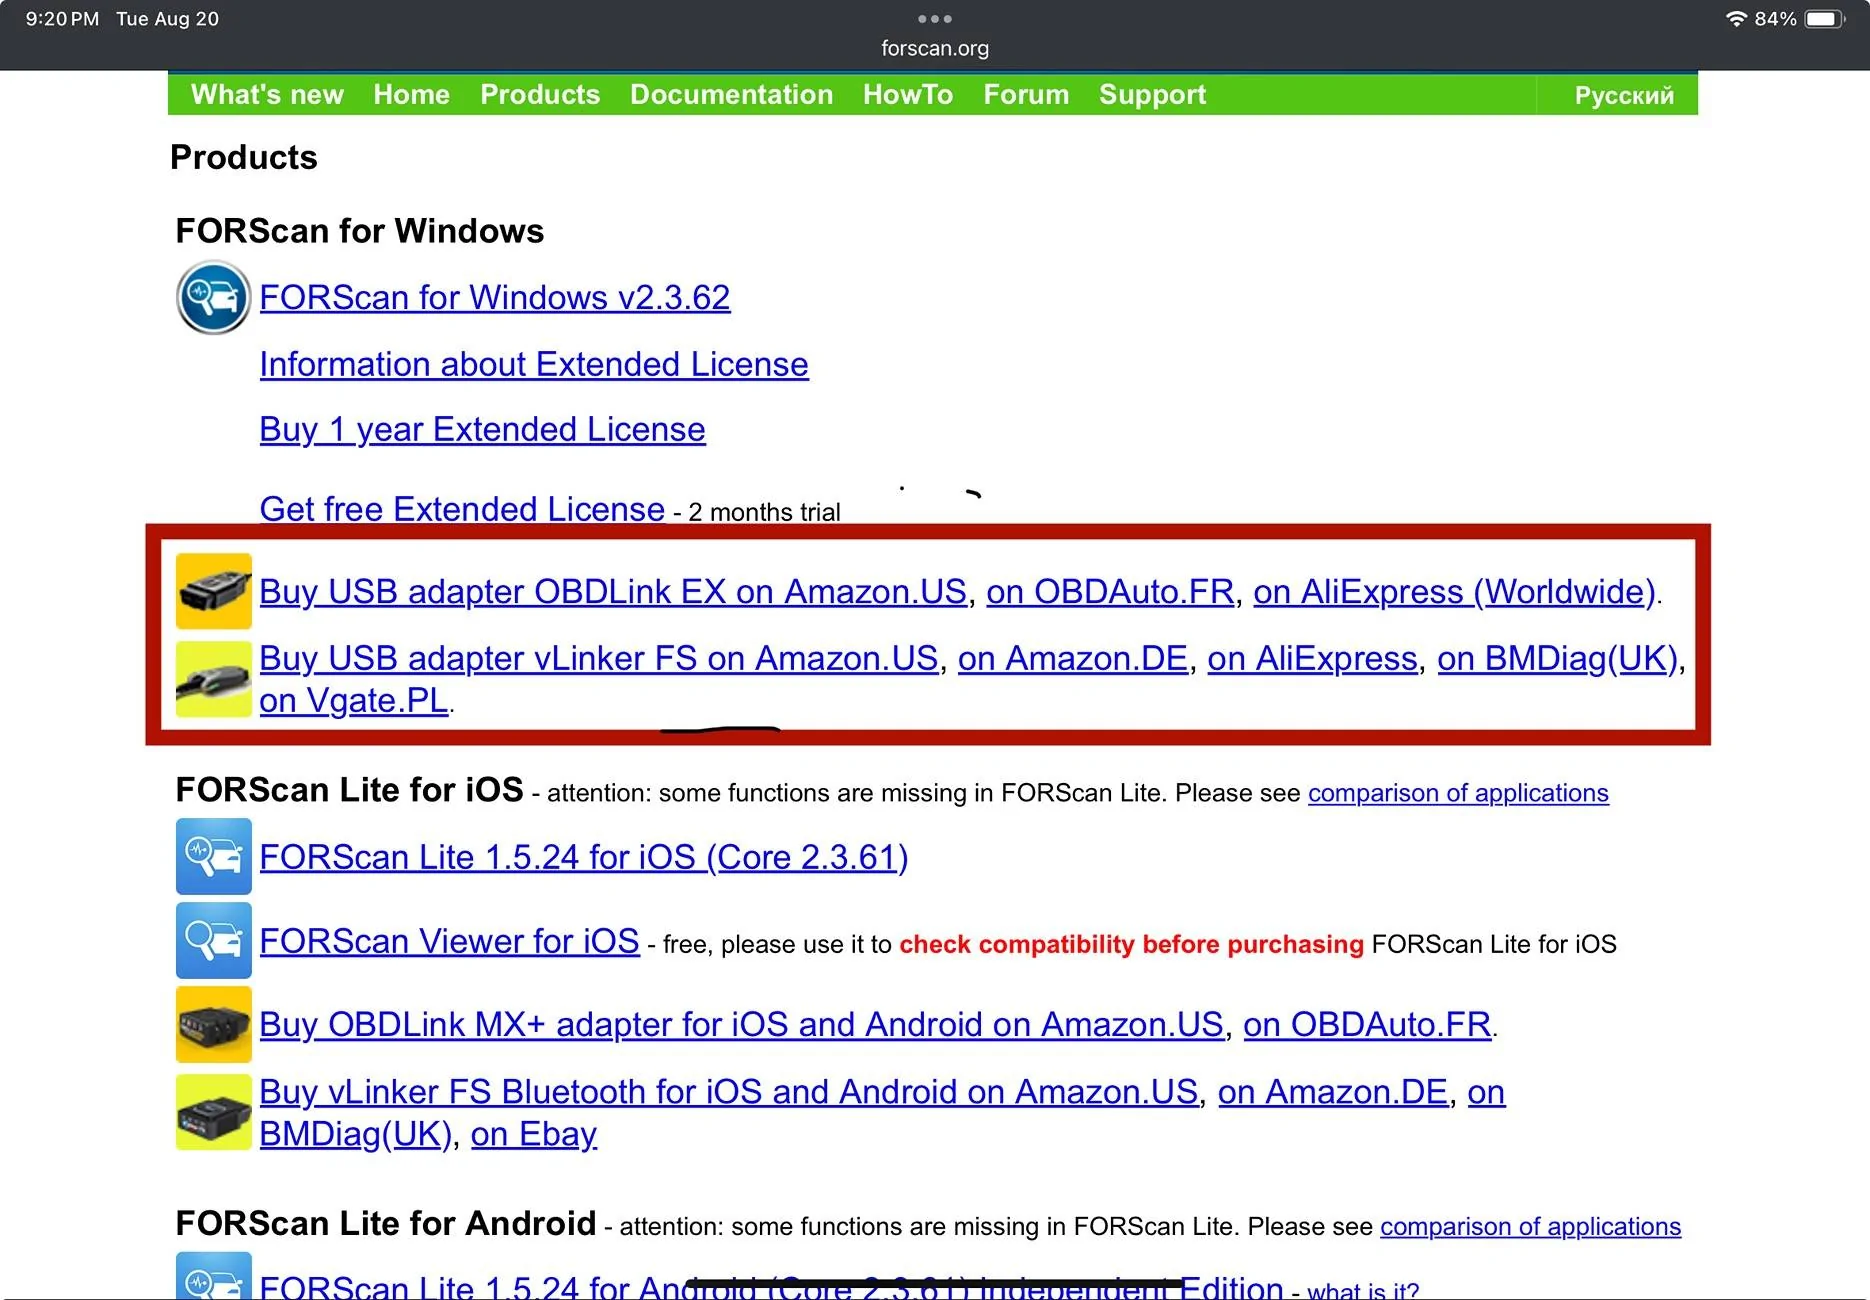
Task: Open the on Vgate.PL link
Action: (354, 701)
